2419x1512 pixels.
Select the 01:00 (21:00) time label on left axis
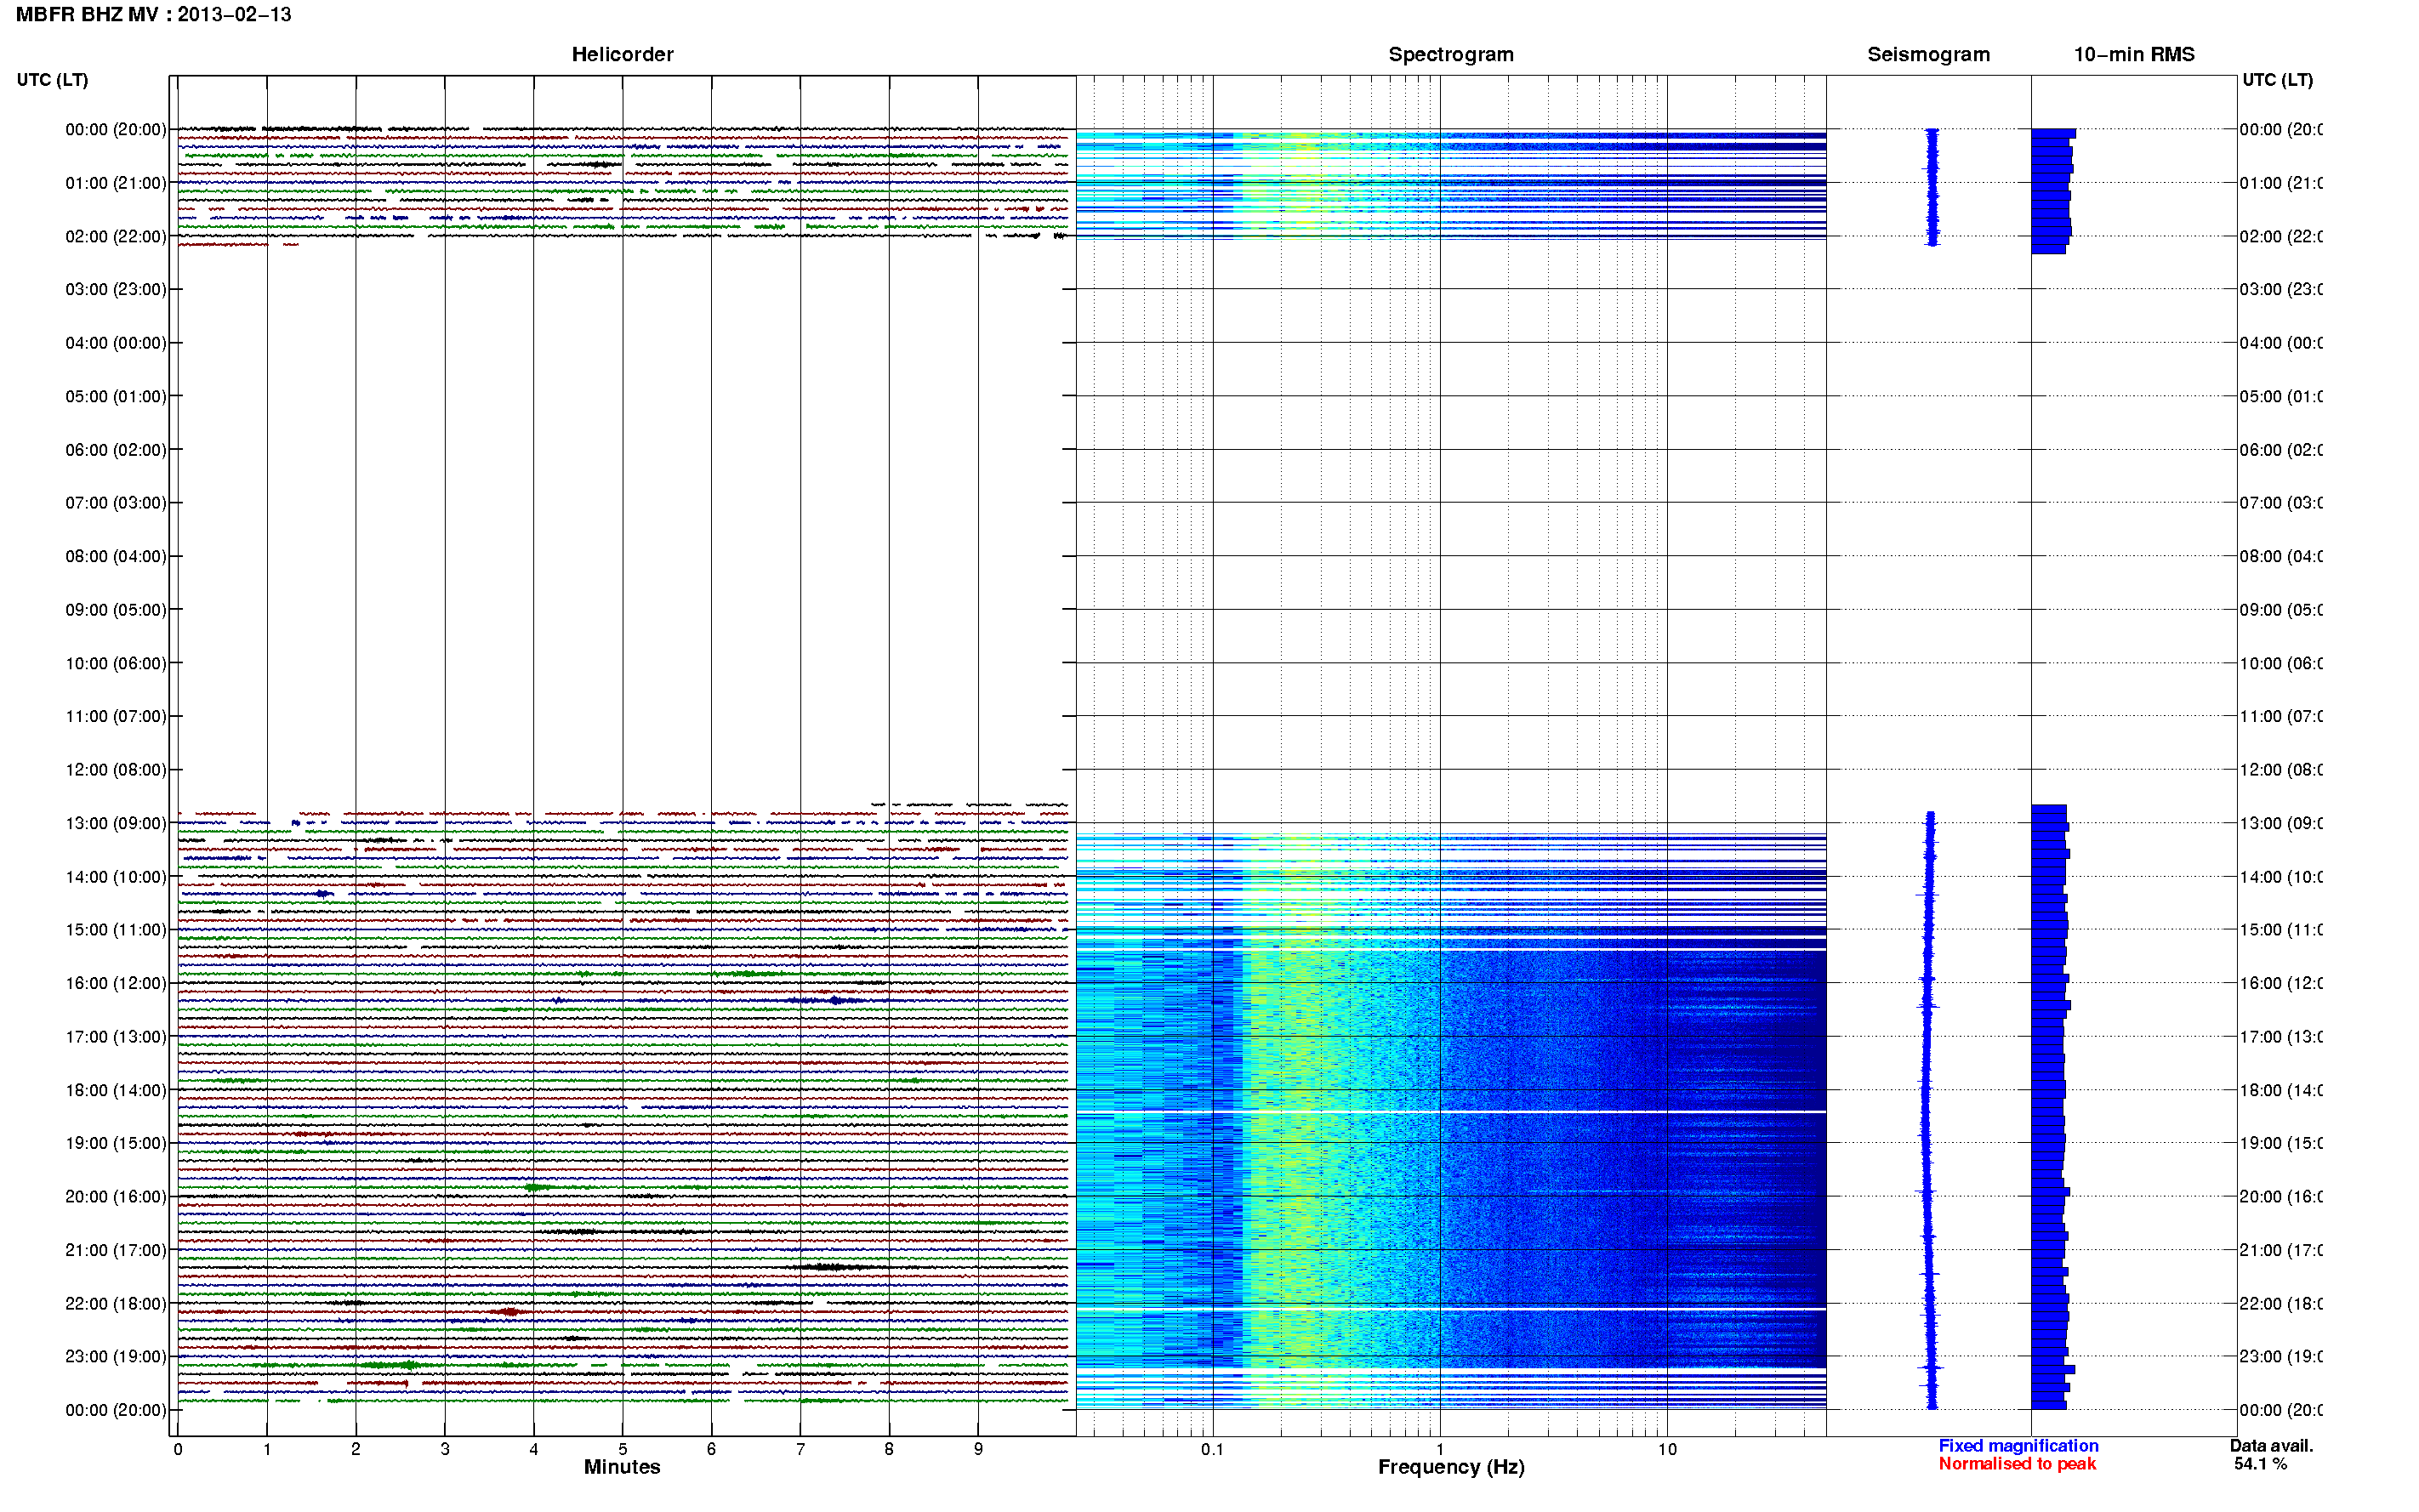[x=116, y=183]
